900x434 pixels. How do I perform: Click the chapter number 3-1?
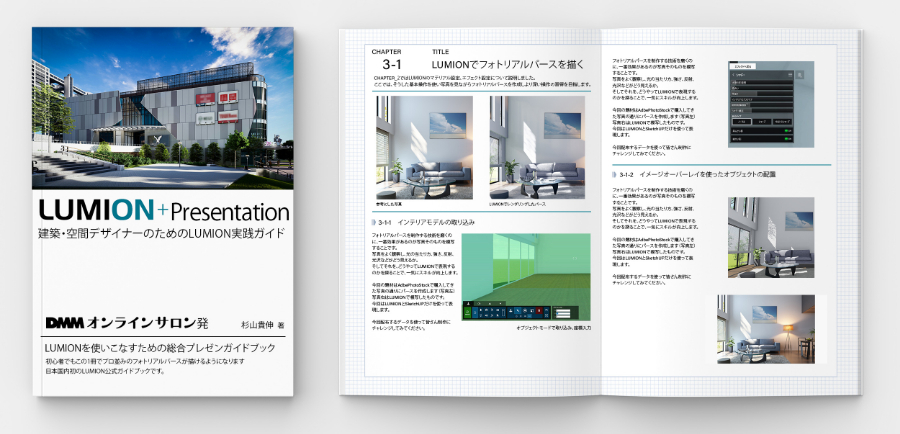click(x=393, y=65)
